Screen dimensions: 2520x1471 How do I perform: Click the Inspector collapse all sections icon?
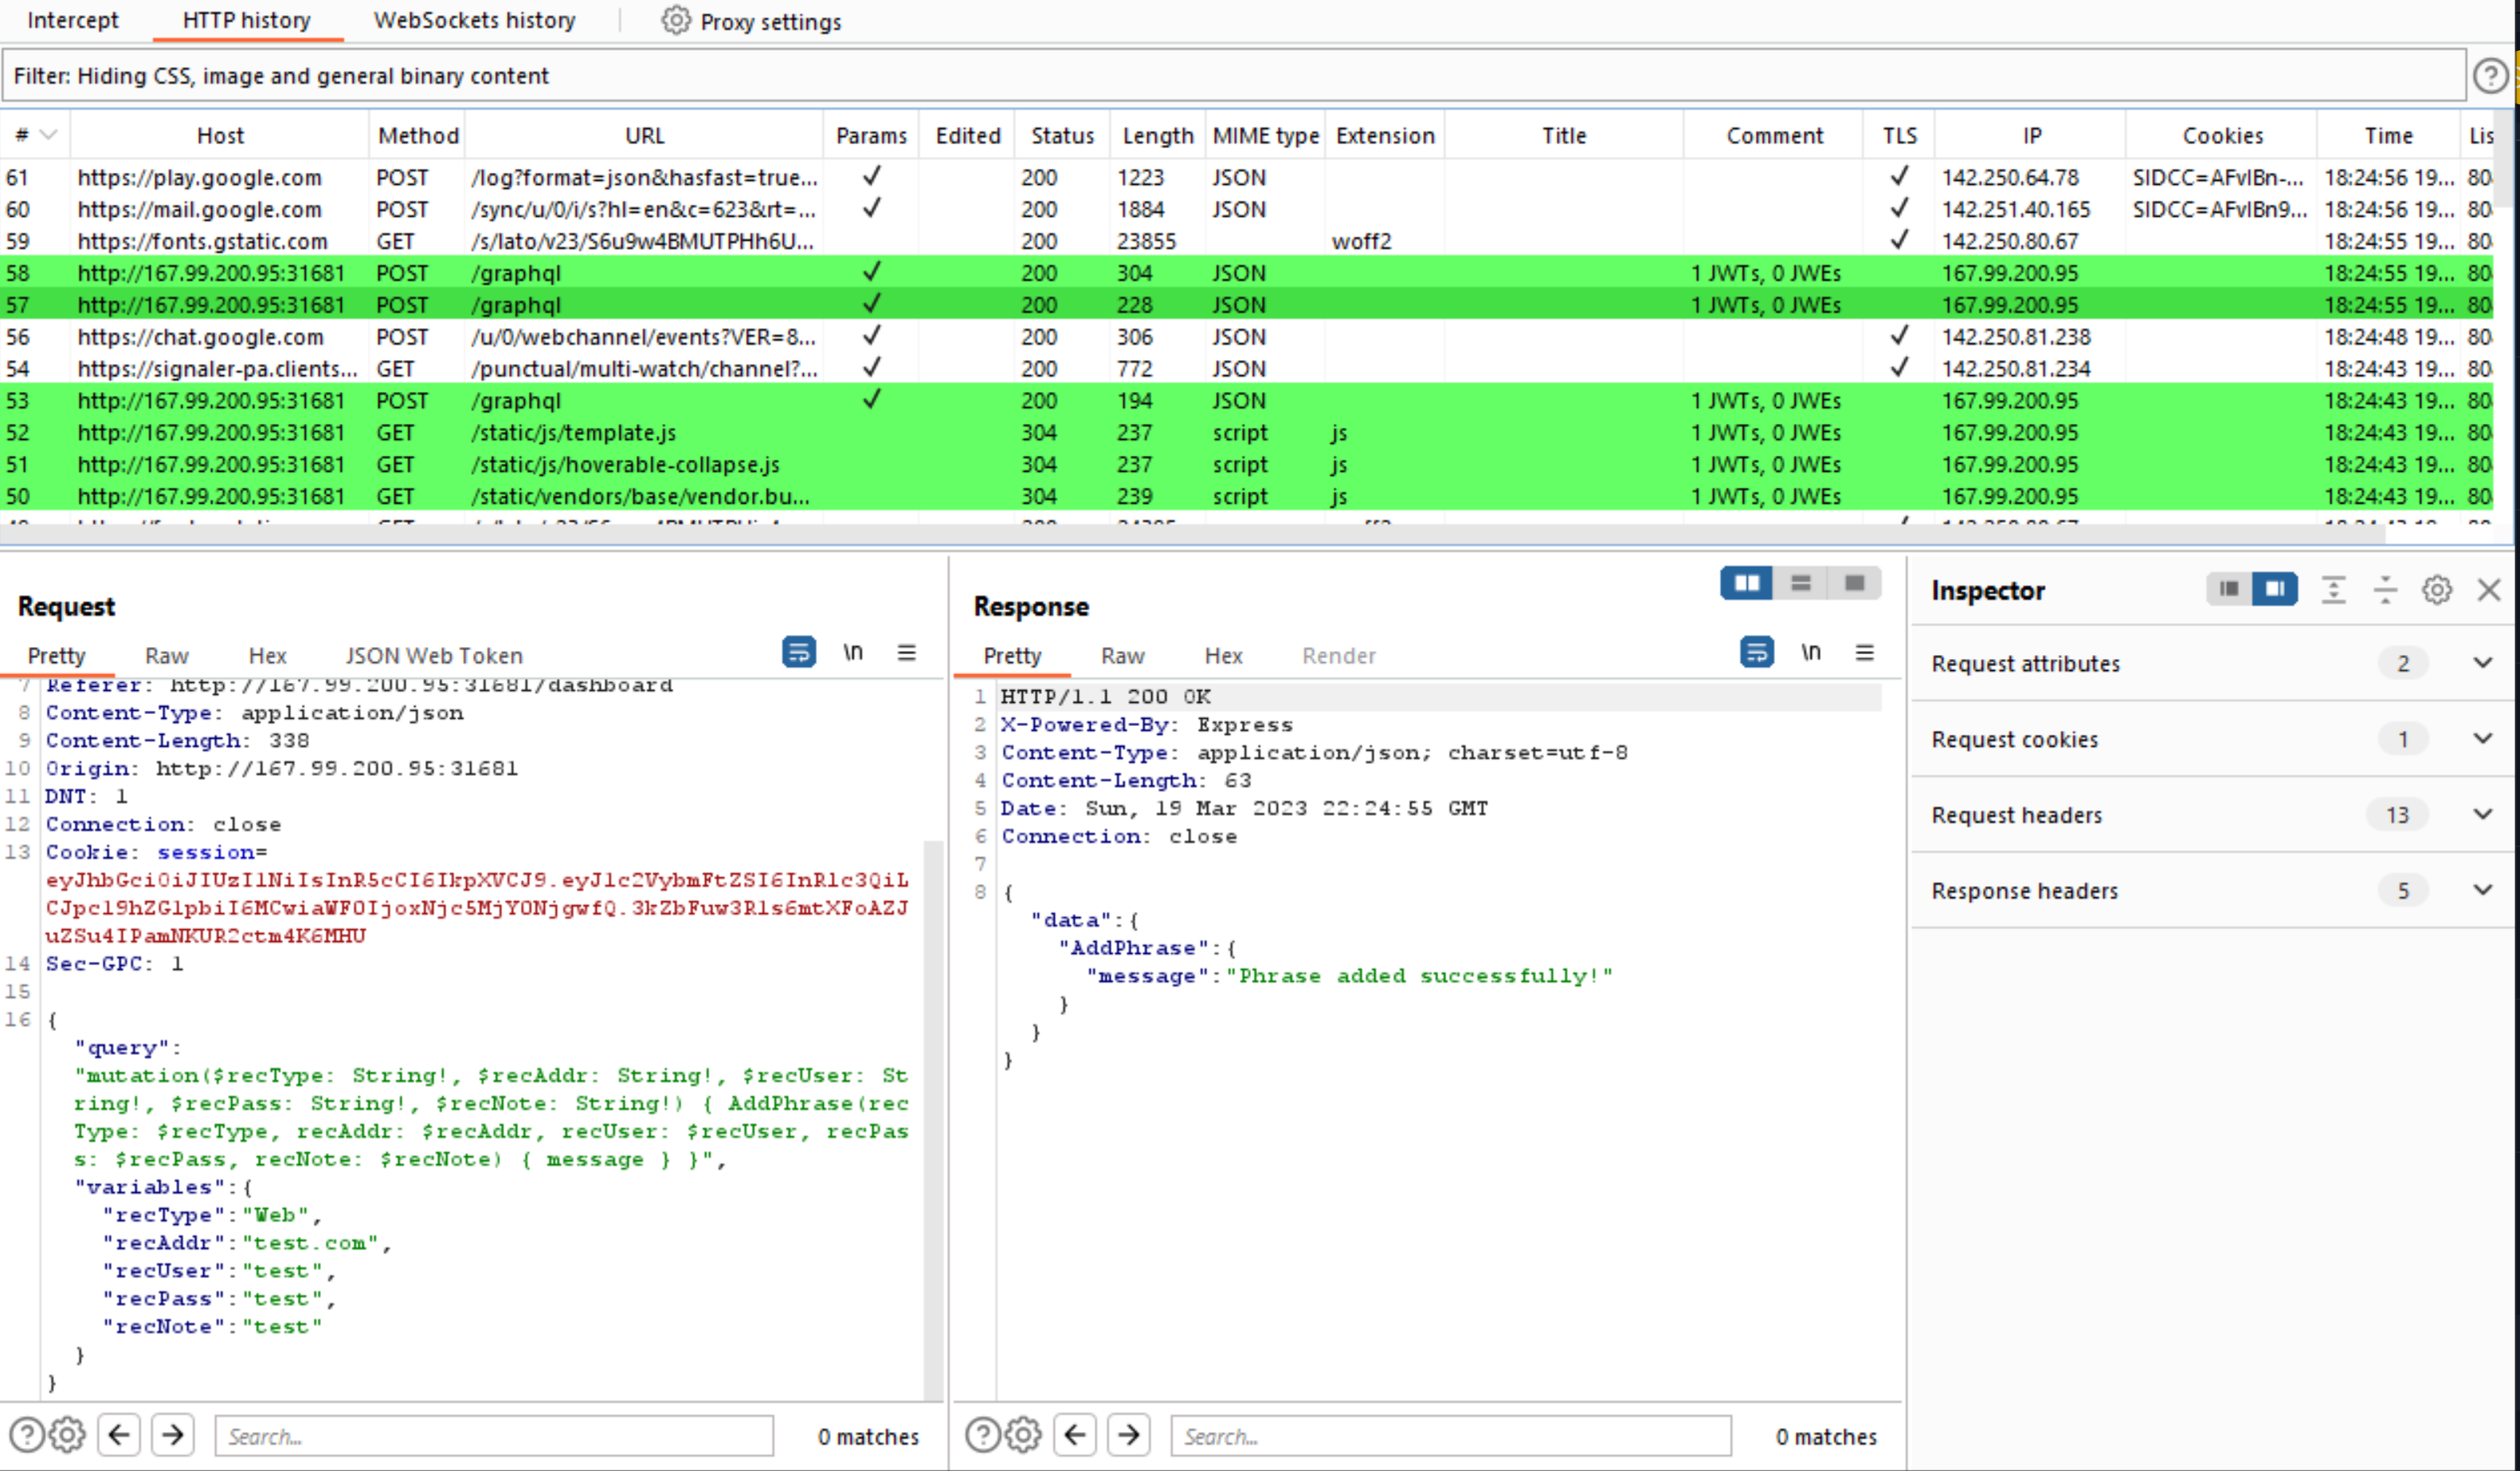2385,590
